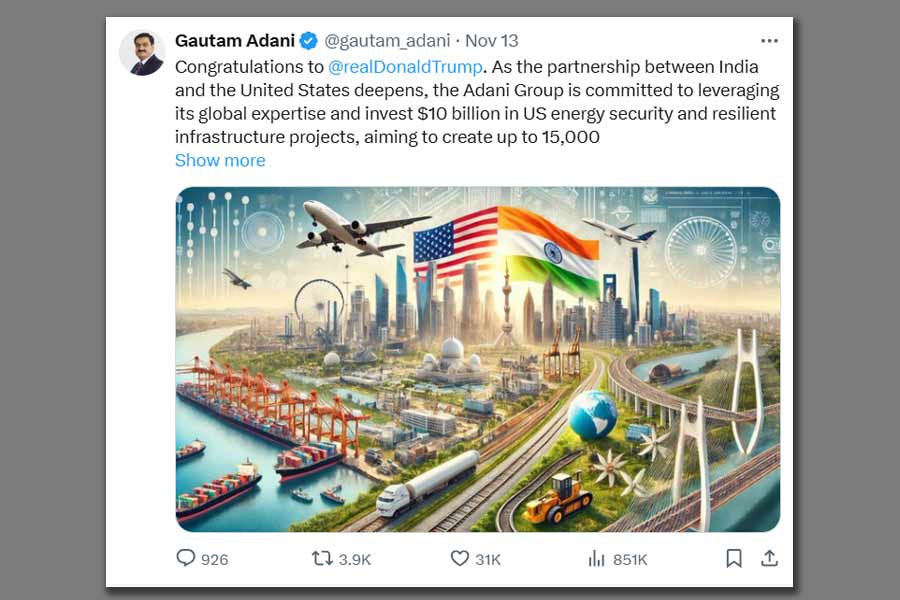Expand the tweet with Show more
Image resolution: width=900 pixels, height=600 pixels.
pos(220,160)
